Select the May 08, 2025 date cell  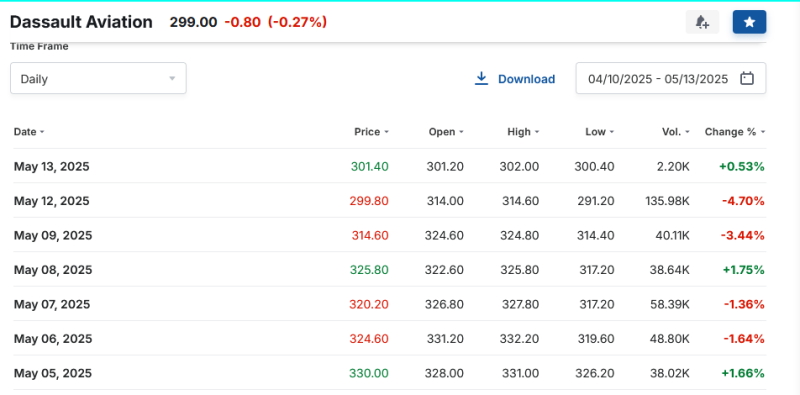click(53, 270)
